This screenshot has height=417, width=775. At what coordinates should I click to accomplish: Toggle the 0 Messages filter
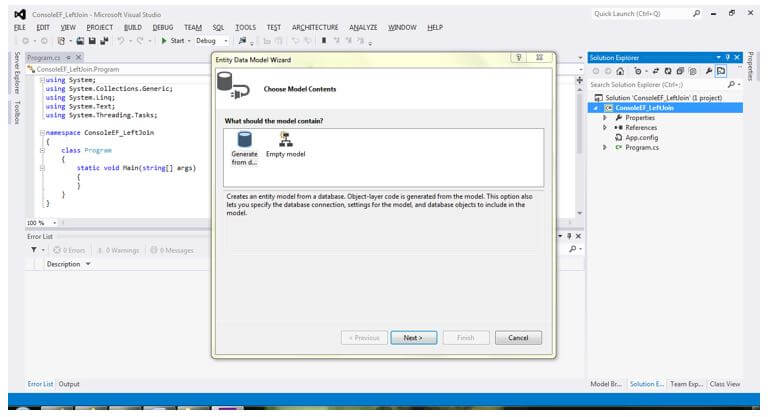click(172, 250)
